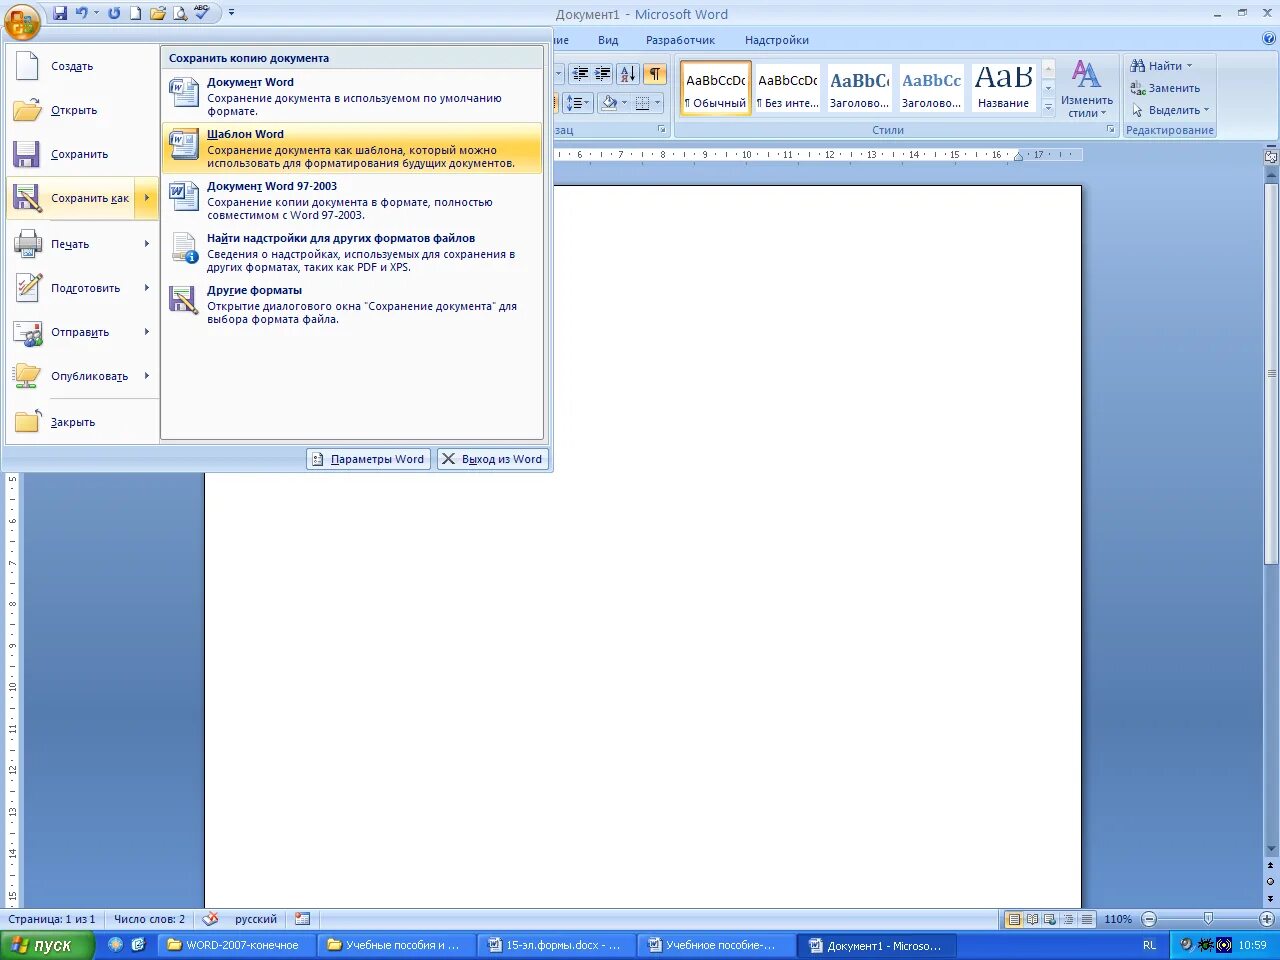Apply the Обычный style
This screenshot has height=960, width=1280.
pyautogui.click(x=716, y=88)
